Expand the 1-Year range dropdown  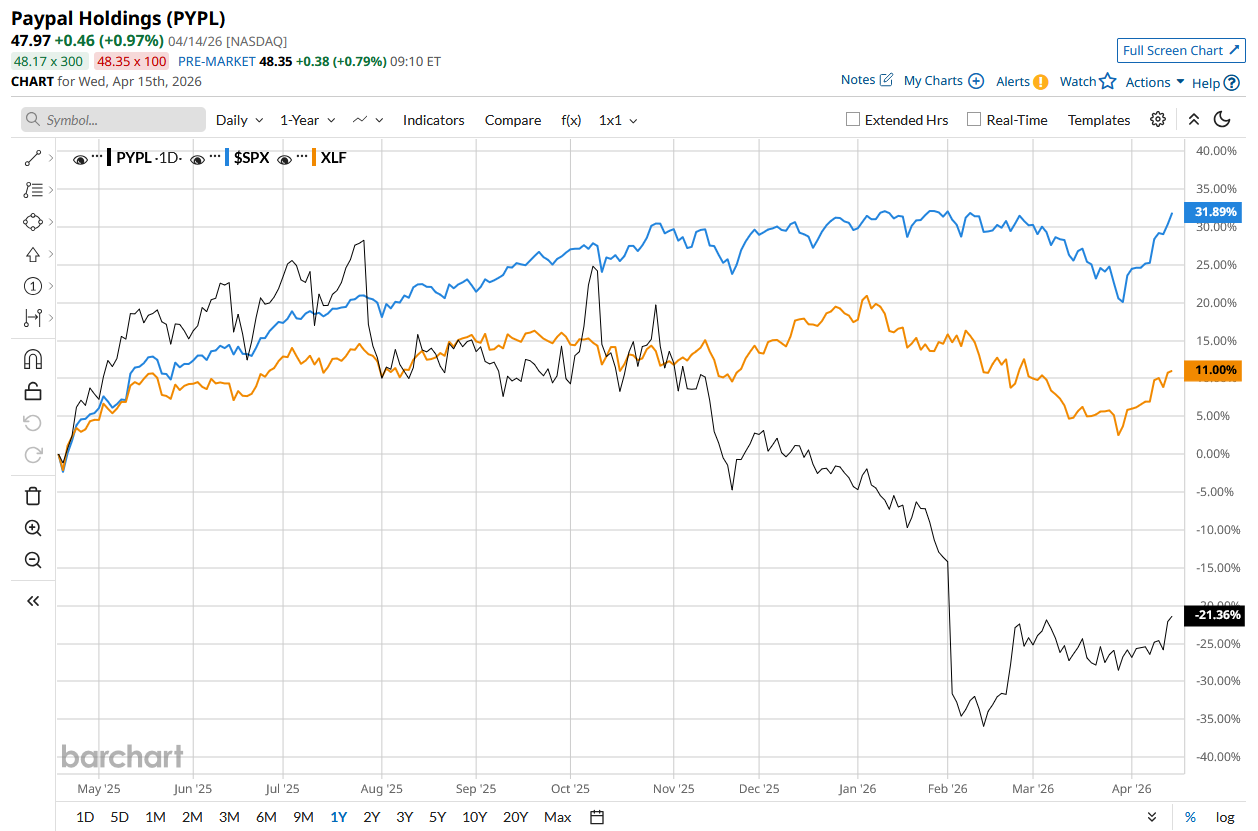click(x=307, y=120)
